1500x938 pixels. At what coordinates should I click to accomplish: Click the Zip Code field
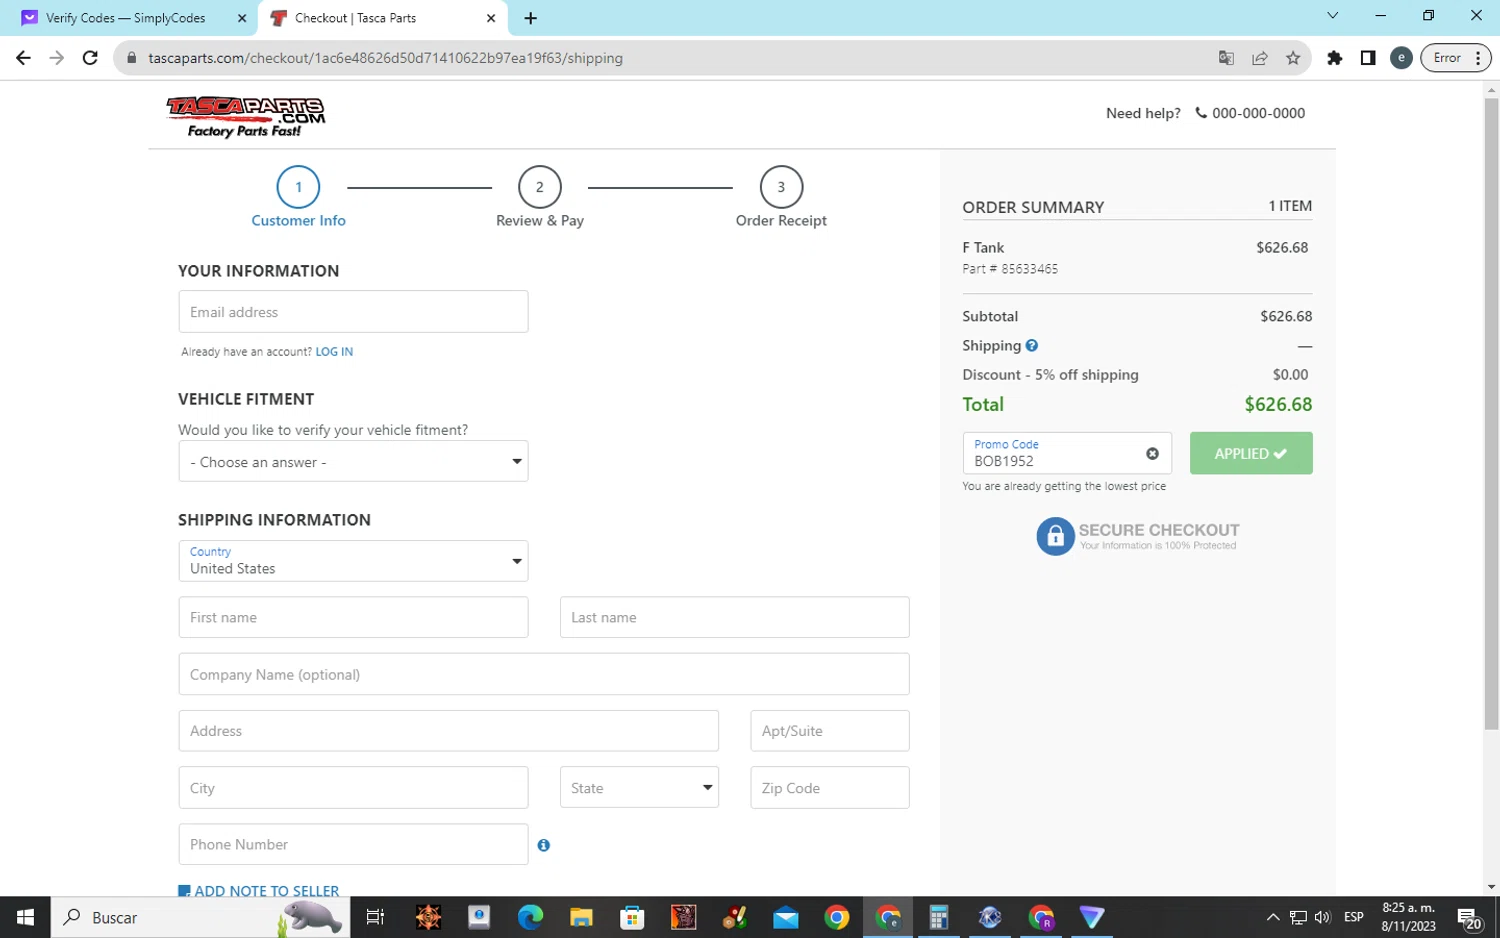click(829, 788)
